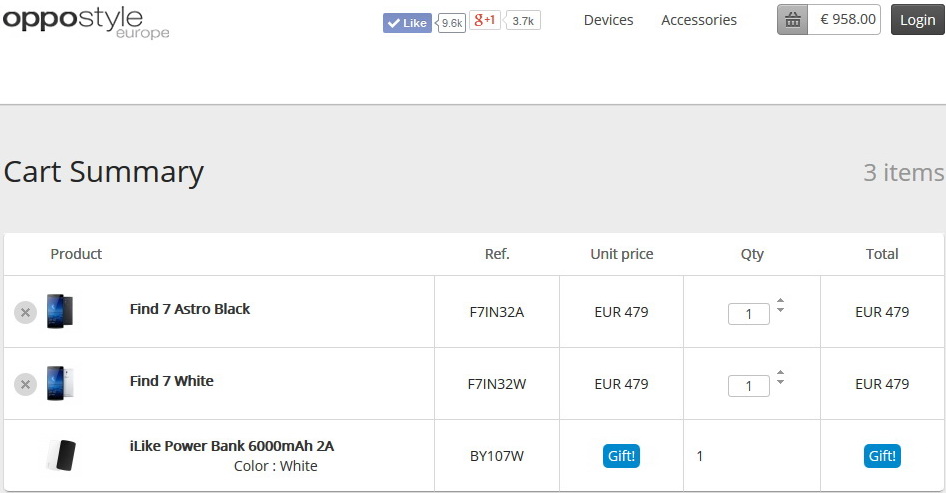Click the Google +1 button
Image resolution: width=946 pixels, height=493 pixels.
coord(485,20)
